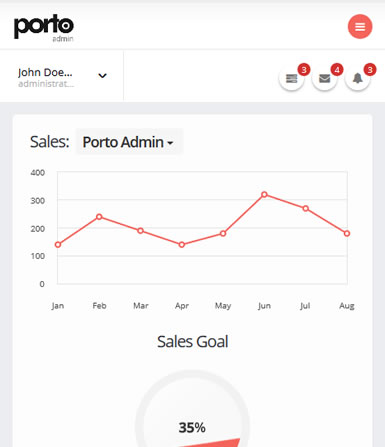The width and height of the screenshot is (385, 447).
Task: Select the Jun data point on chart
Action: [264, 194]
